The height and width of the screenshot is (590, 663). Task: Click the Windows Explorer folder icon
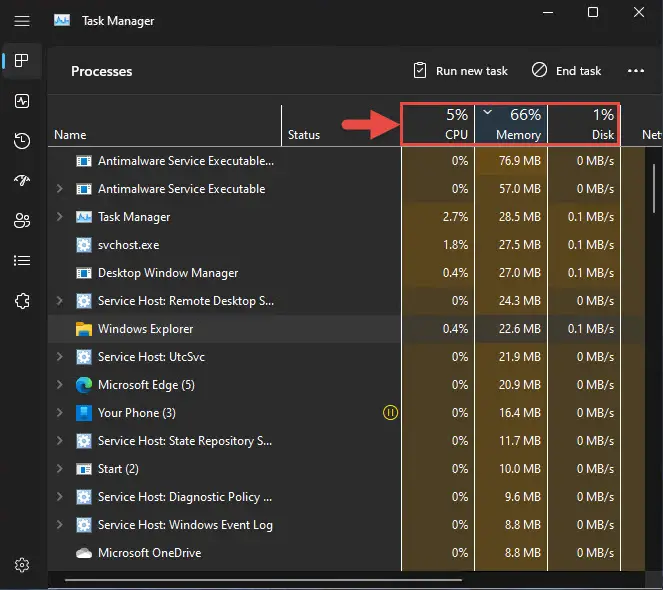coord(84,329)
